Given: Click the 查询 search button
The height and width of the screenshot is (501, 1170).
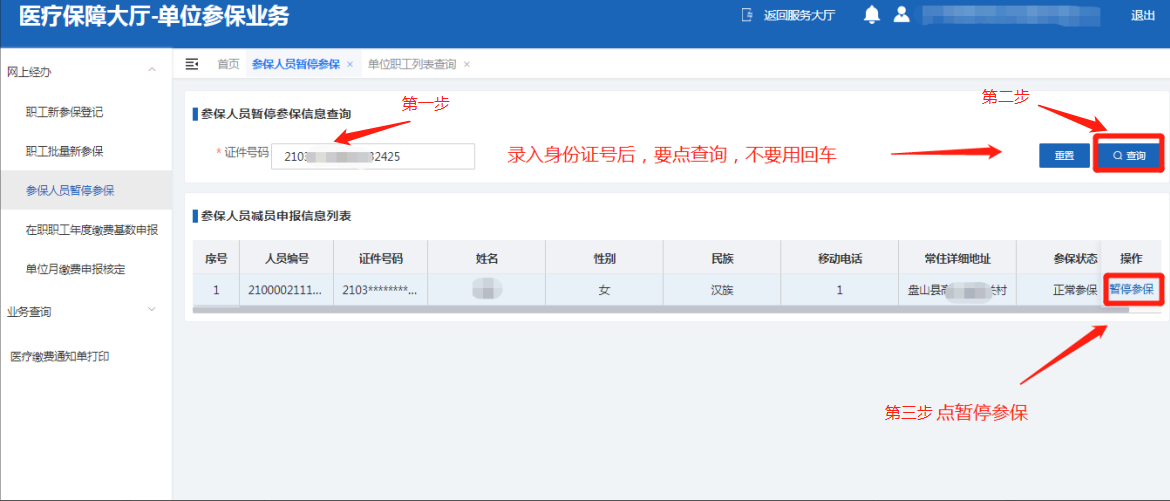Looking at the screenshot, I should [x=1128, y=155].
